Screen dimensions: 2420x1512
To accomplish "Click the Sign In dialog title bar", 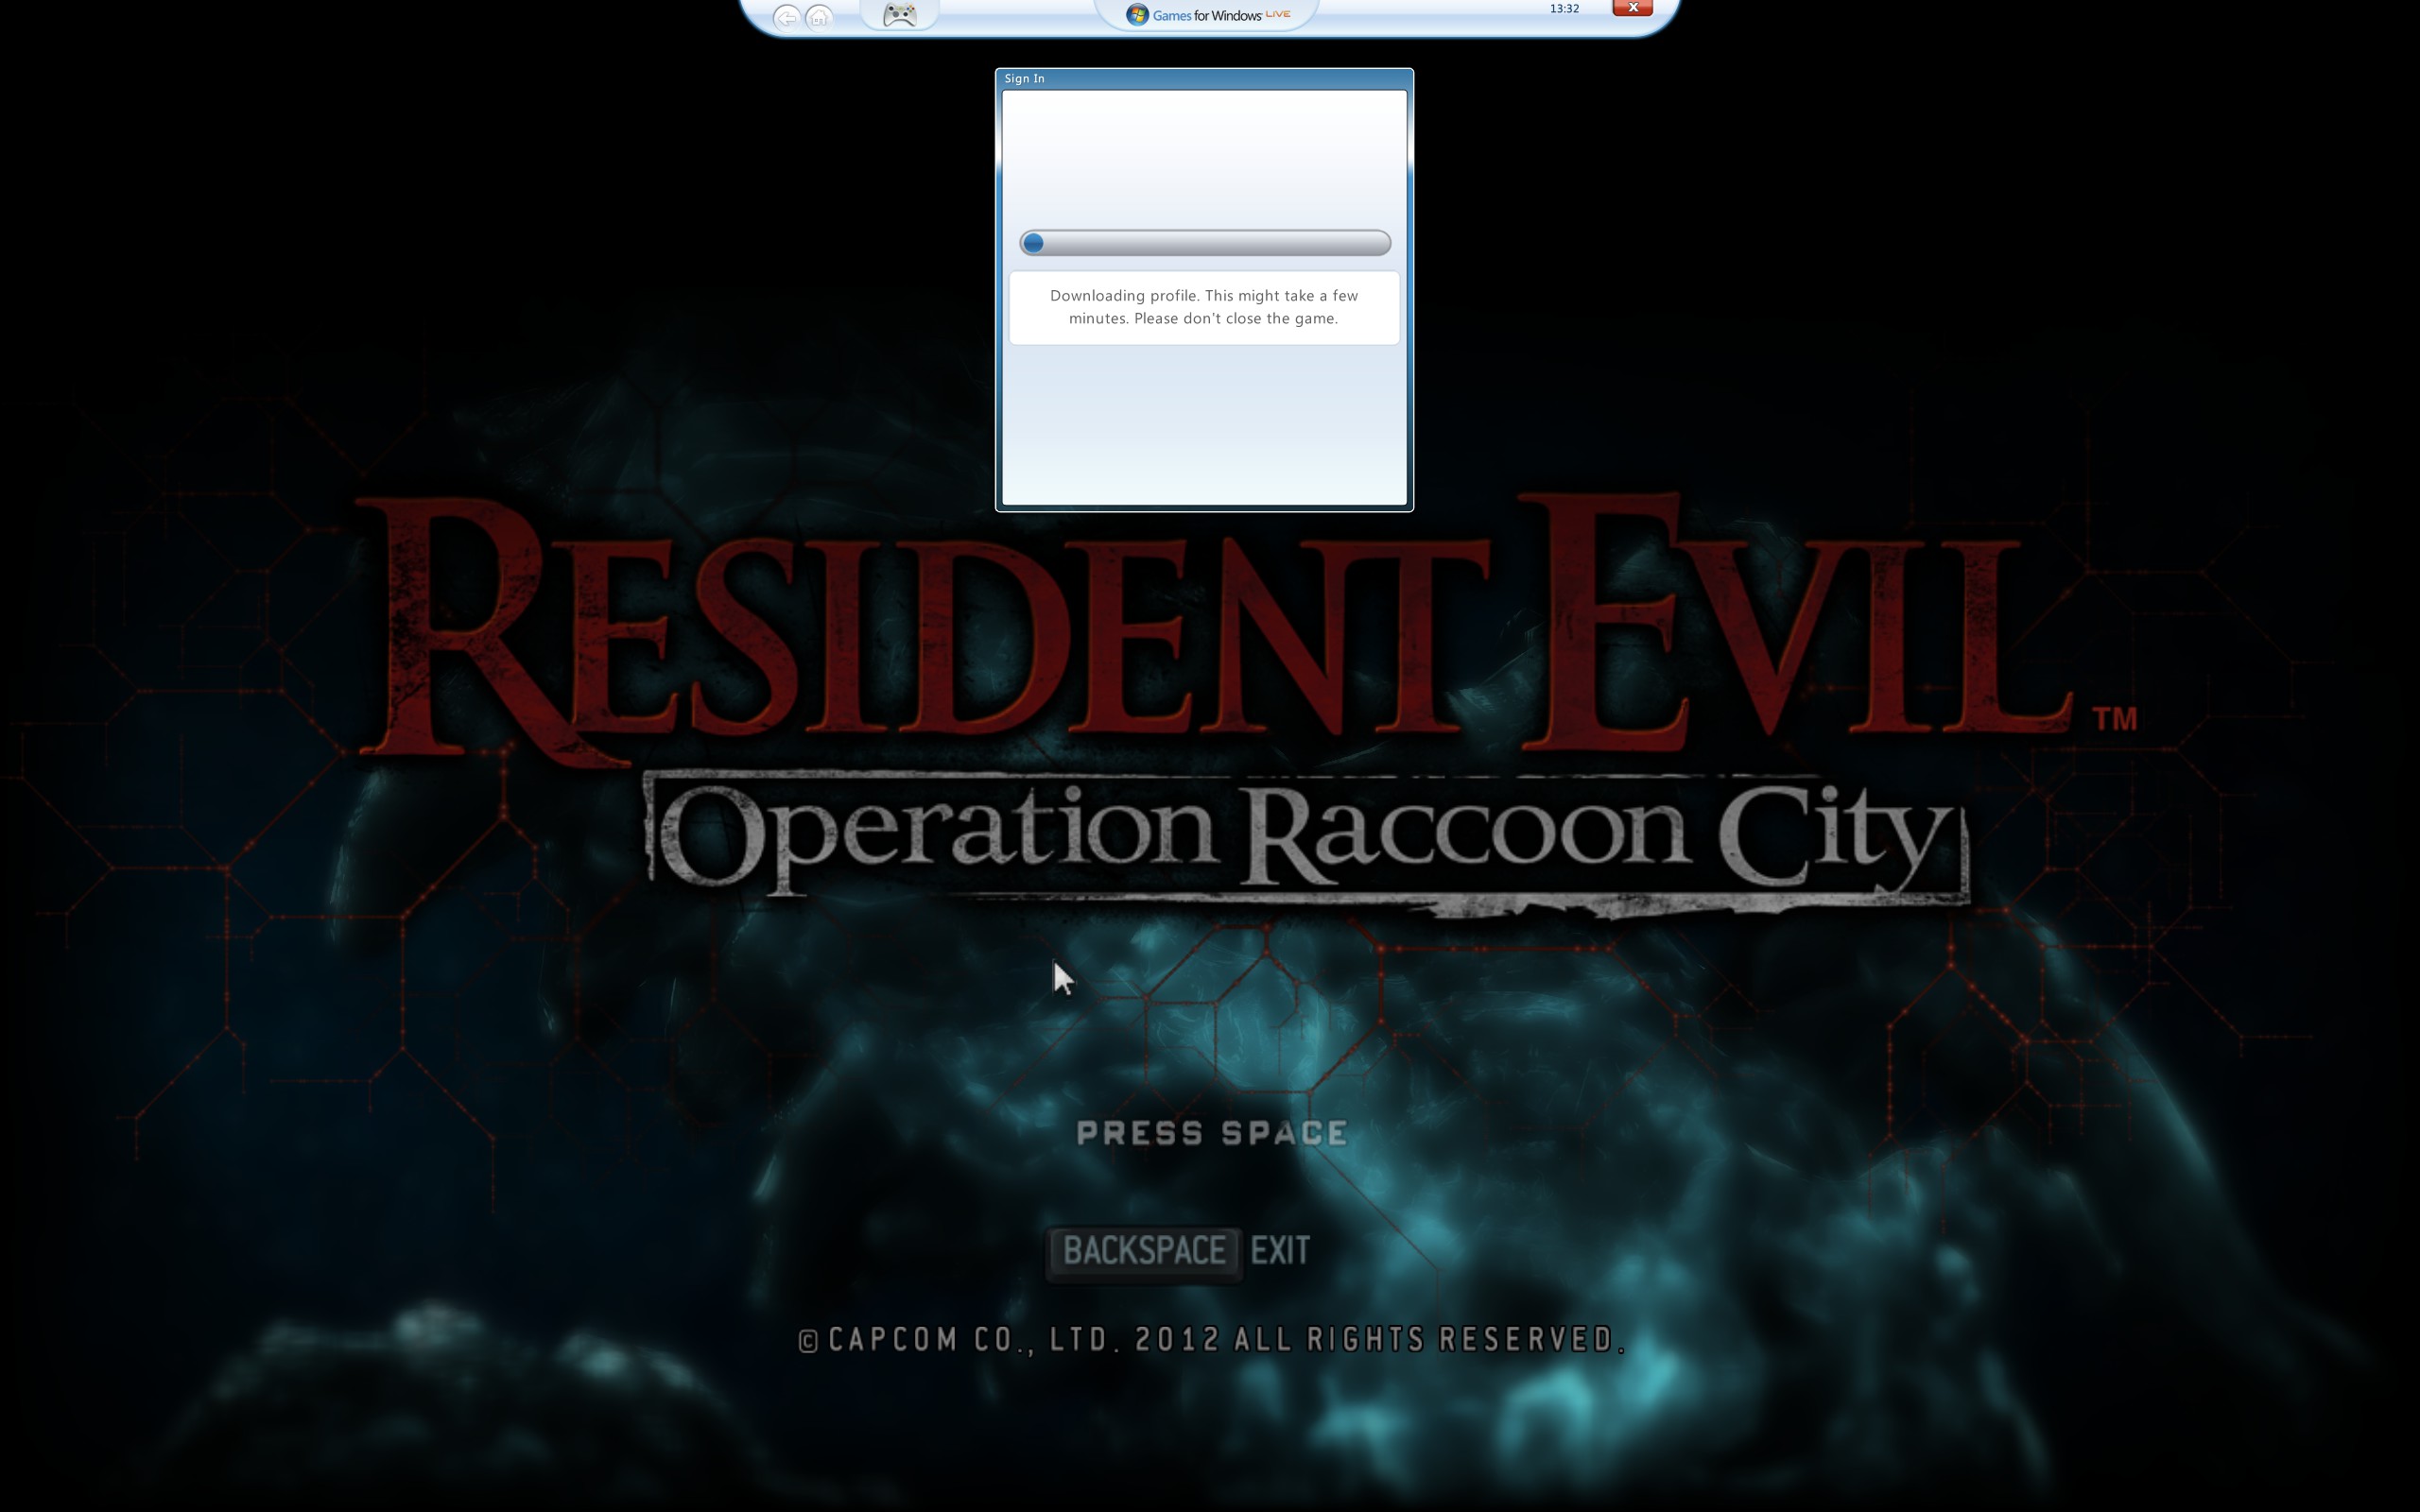I will [x=1204, y=78].
